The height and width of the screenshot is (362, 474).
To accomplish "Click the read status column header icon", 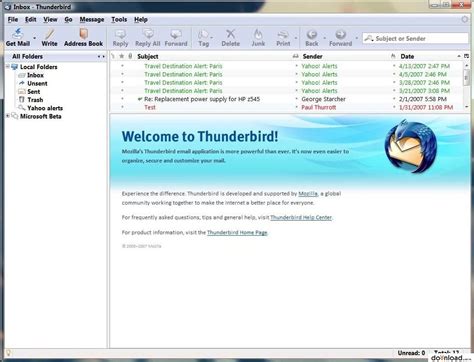I will coord(295,56).
